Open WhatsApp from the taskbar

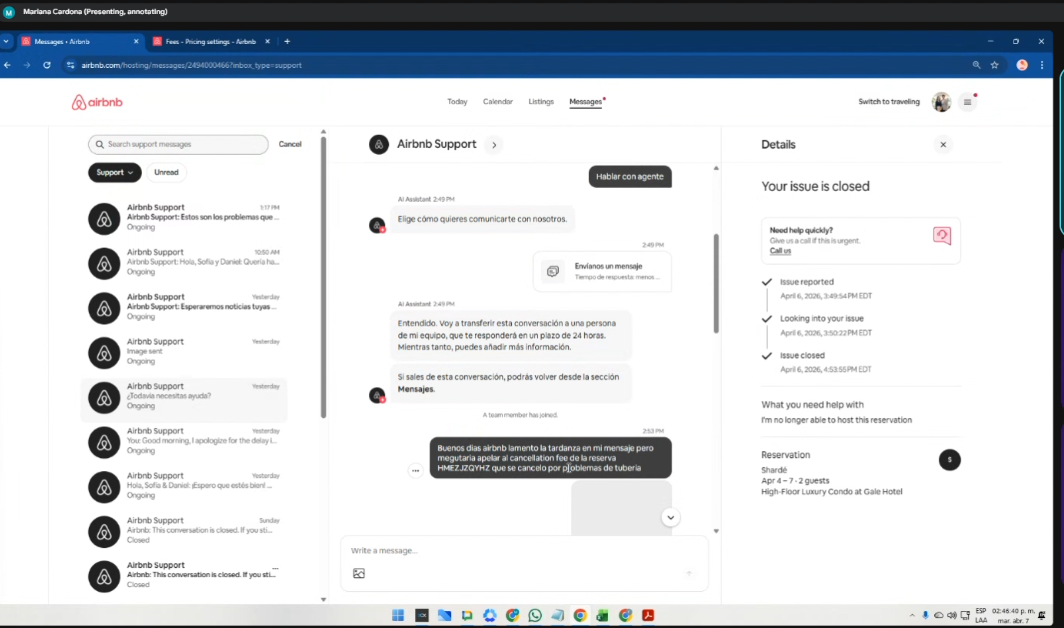[x=535, y=615]
